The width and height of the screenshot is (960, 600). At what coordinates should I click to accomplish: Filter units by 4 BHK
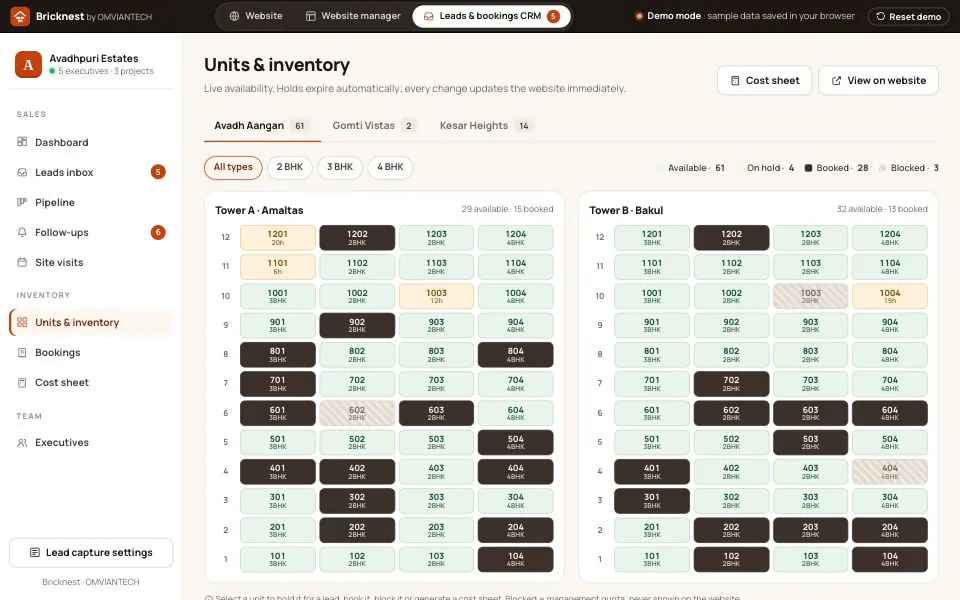[x=390, y=167]
